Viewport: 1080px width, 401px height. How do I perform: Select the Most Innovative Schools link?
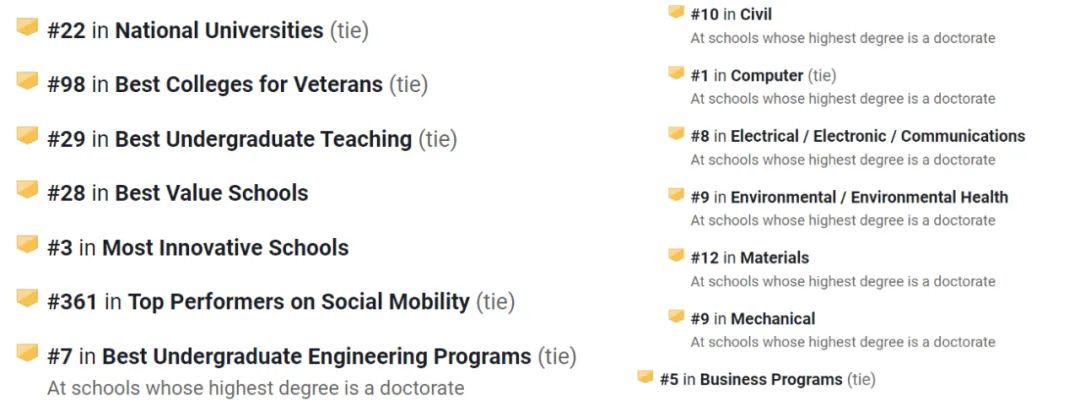[226, 247]
